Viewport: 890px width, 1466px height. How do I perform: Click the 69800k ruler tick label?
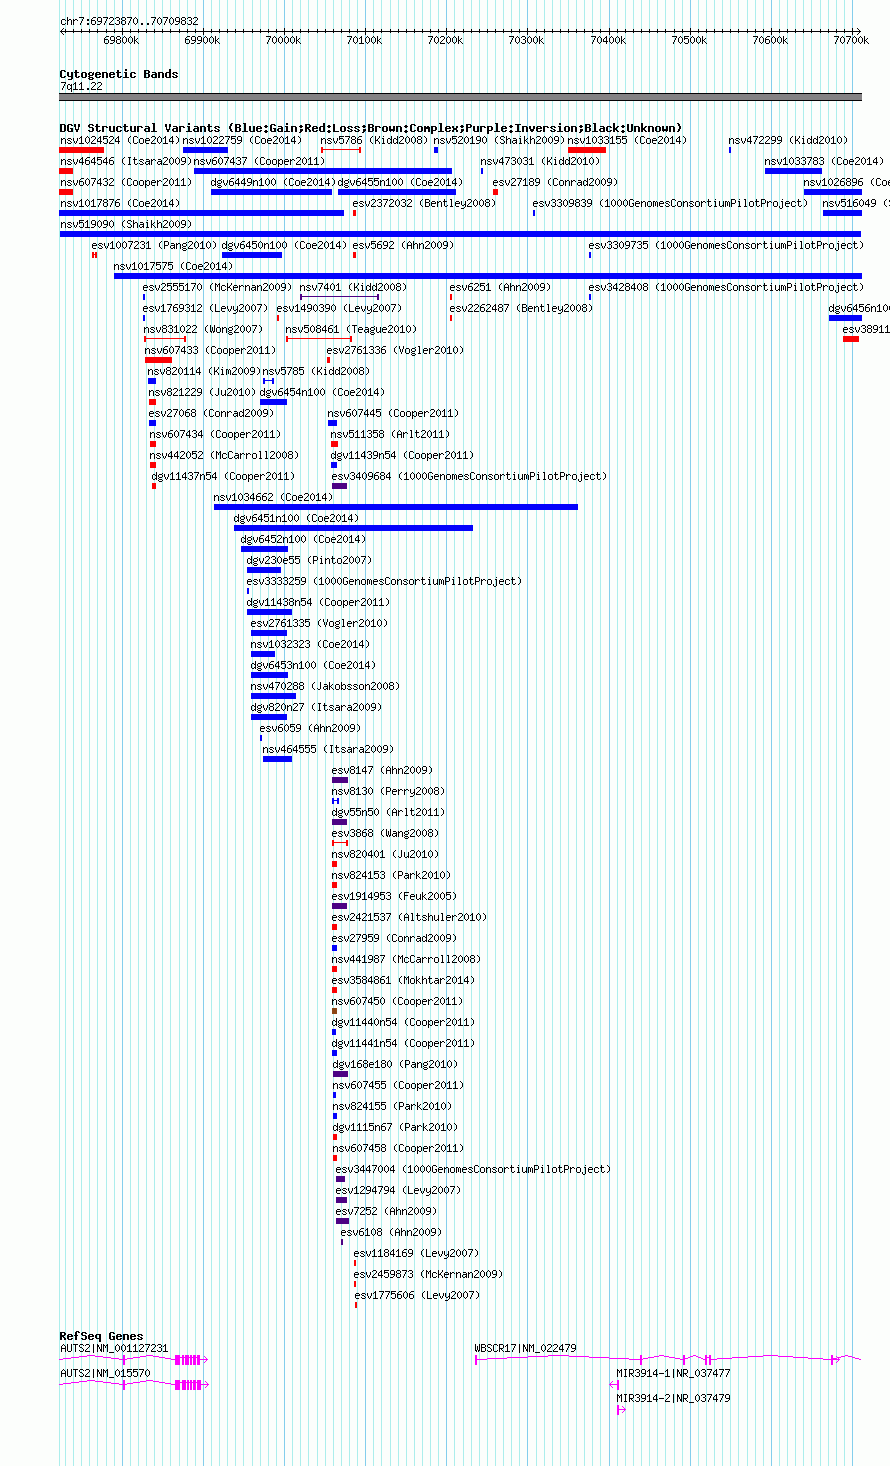tap(121, 40)
